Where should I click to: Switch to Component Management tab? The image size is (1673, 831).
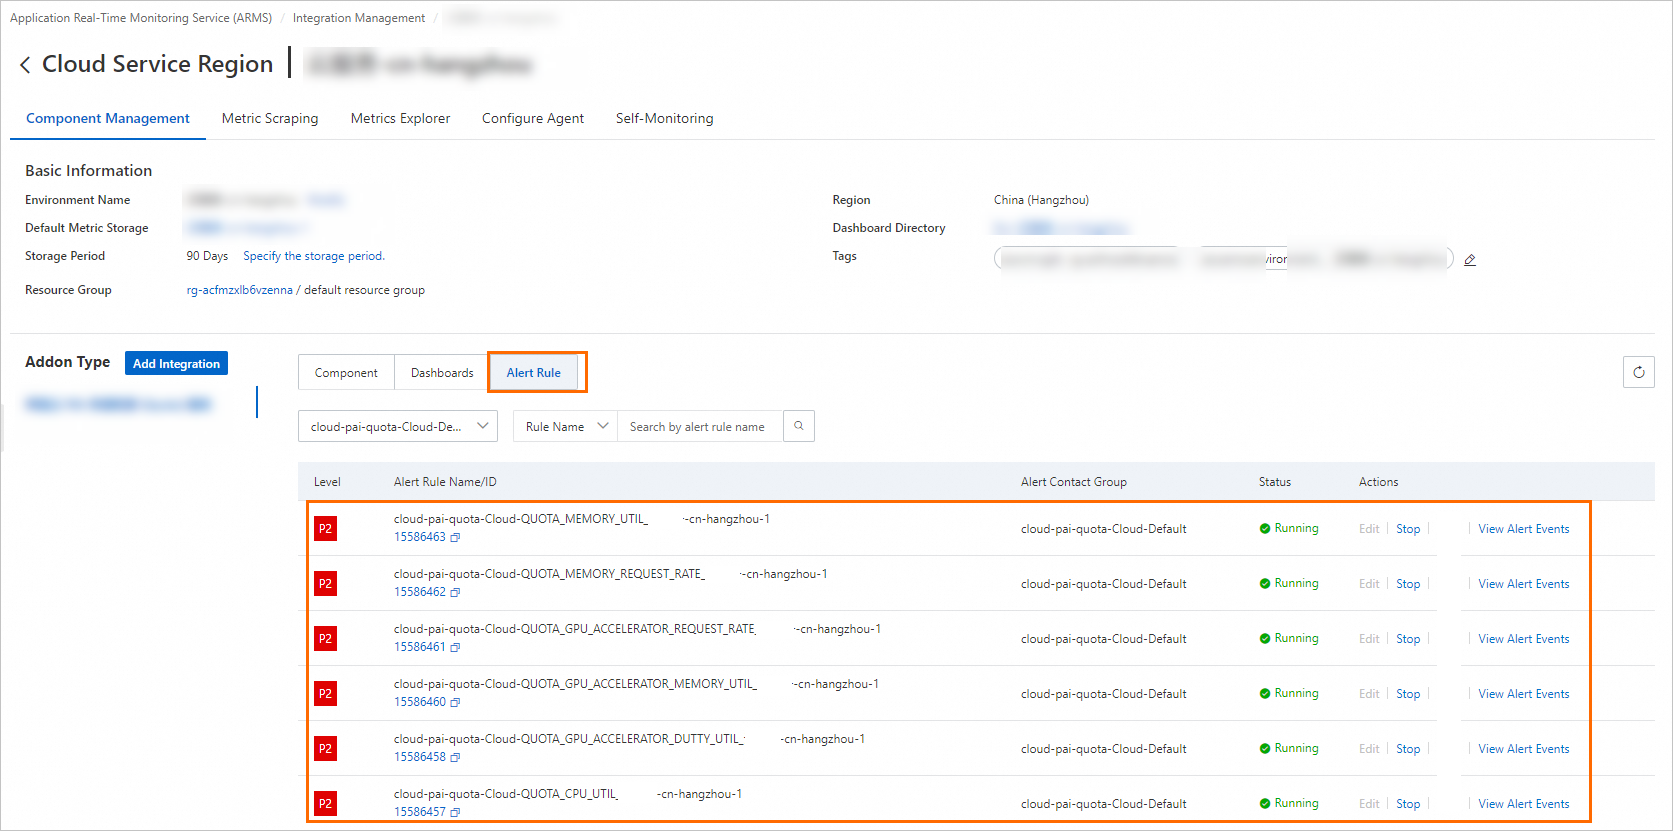[108, 118]
